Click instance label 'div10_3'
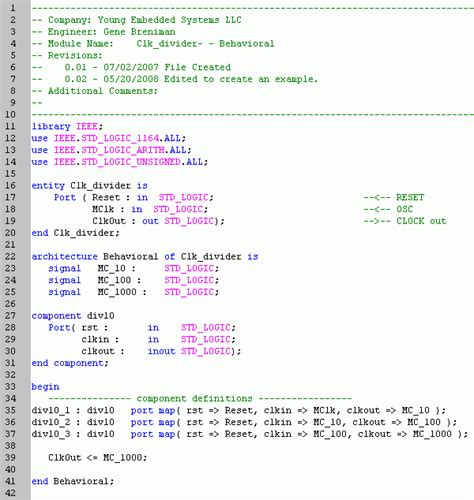474x500 pixels. tap(51, 434)
